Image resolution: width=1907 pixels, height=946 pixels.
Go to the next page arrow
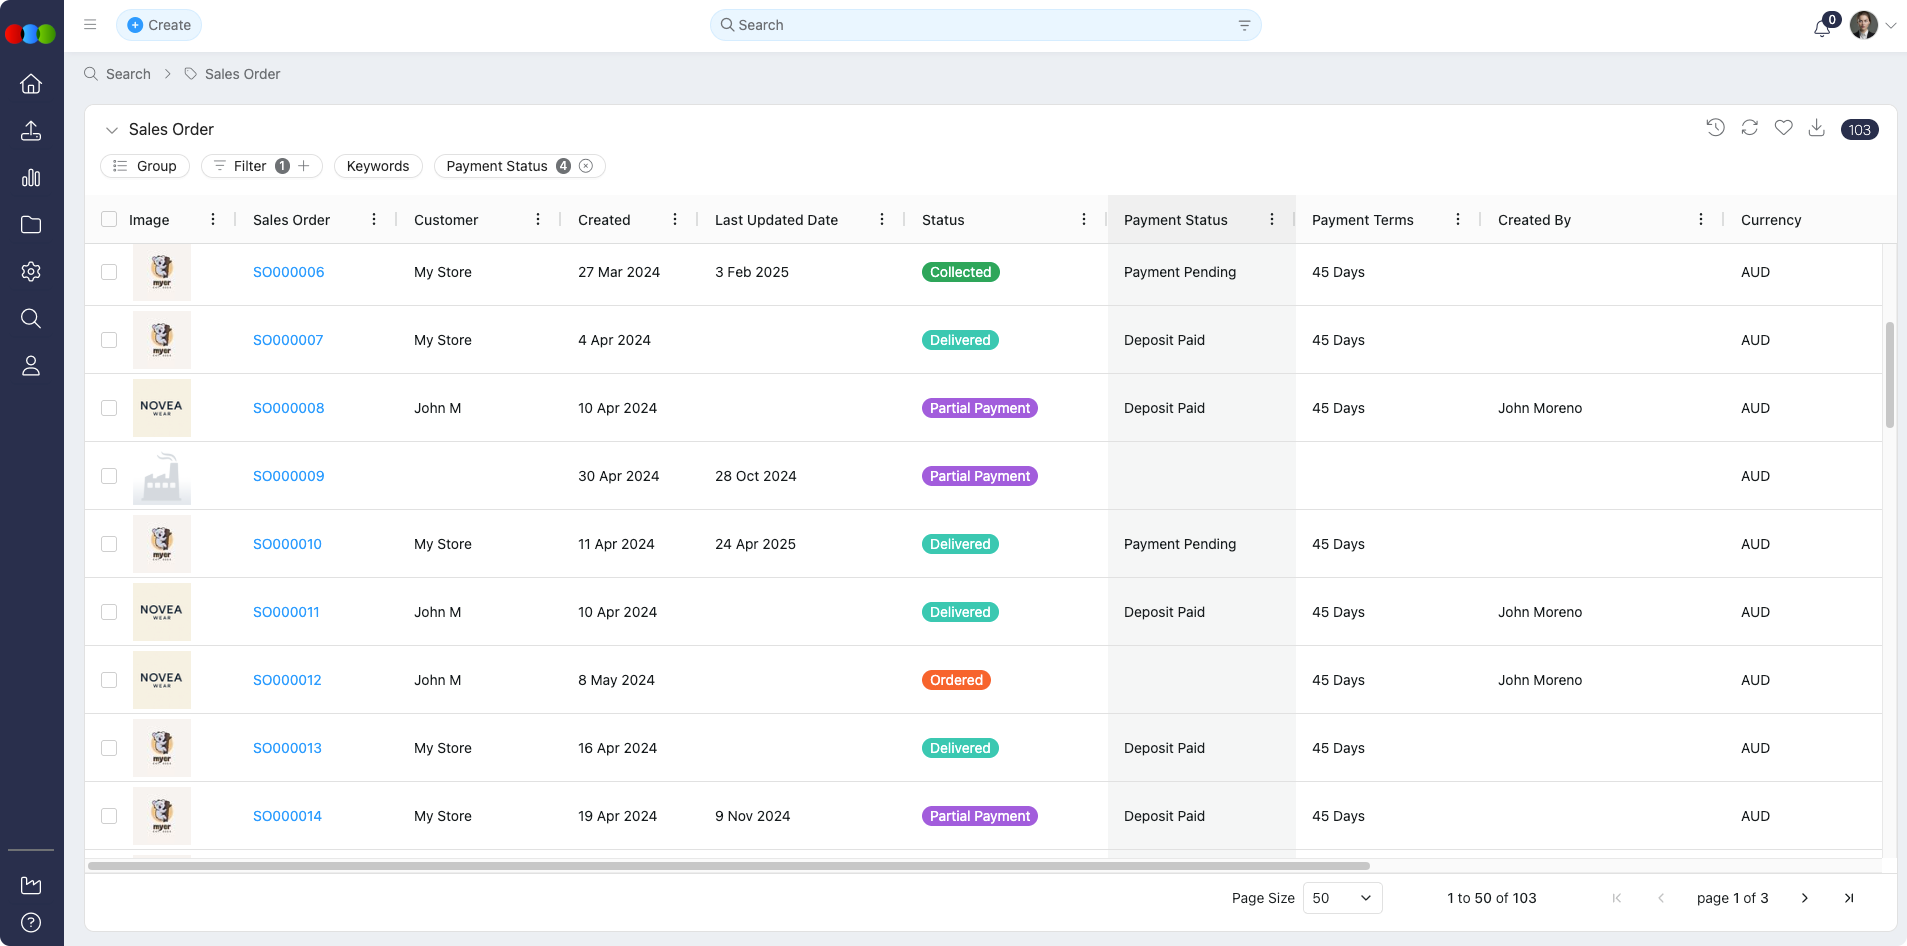[x=1804, y=898]
